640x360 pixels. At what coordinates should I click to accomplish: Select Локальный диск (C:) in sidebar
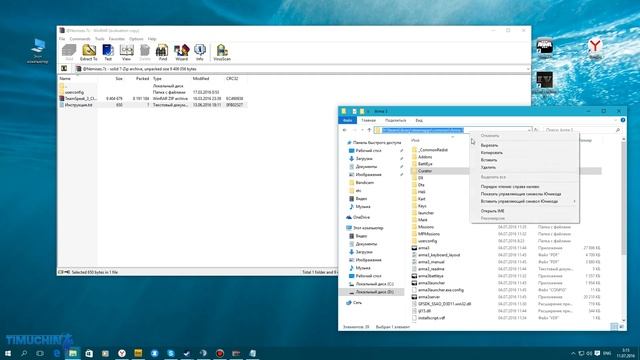click(374, 284)
